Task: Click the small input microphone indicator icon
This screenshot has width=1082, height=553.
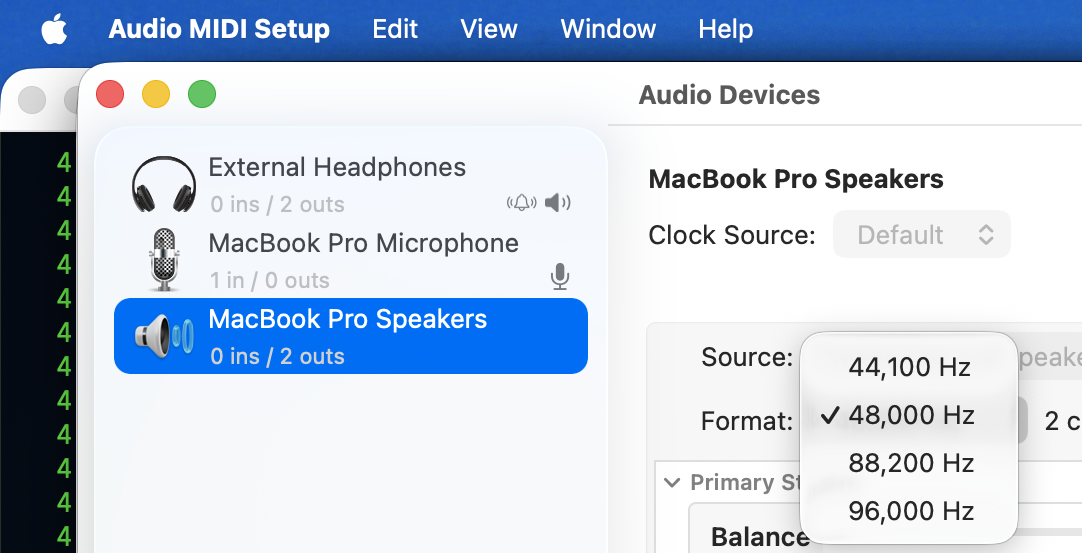Action: pyautogui.click(x=560, y=277)
